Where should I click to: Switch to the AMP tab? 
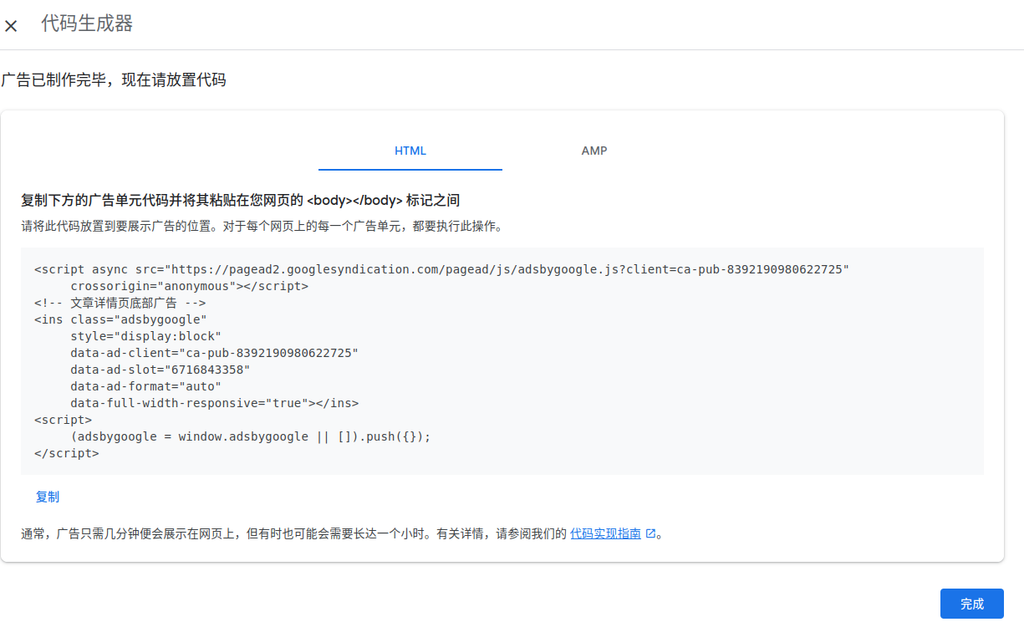[594, 151]
